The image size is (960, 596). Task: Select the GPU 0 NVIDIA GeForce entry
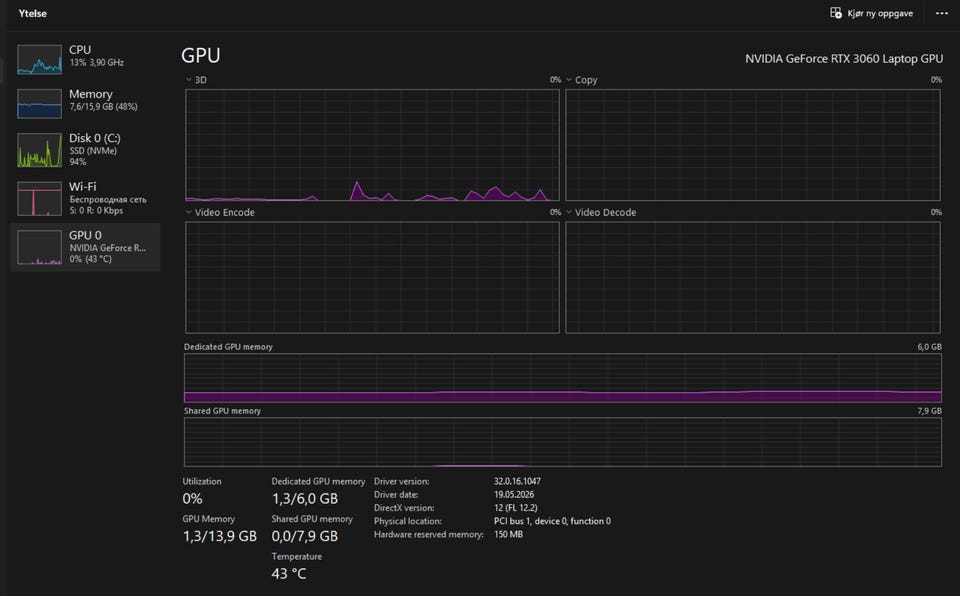[86, 247]
